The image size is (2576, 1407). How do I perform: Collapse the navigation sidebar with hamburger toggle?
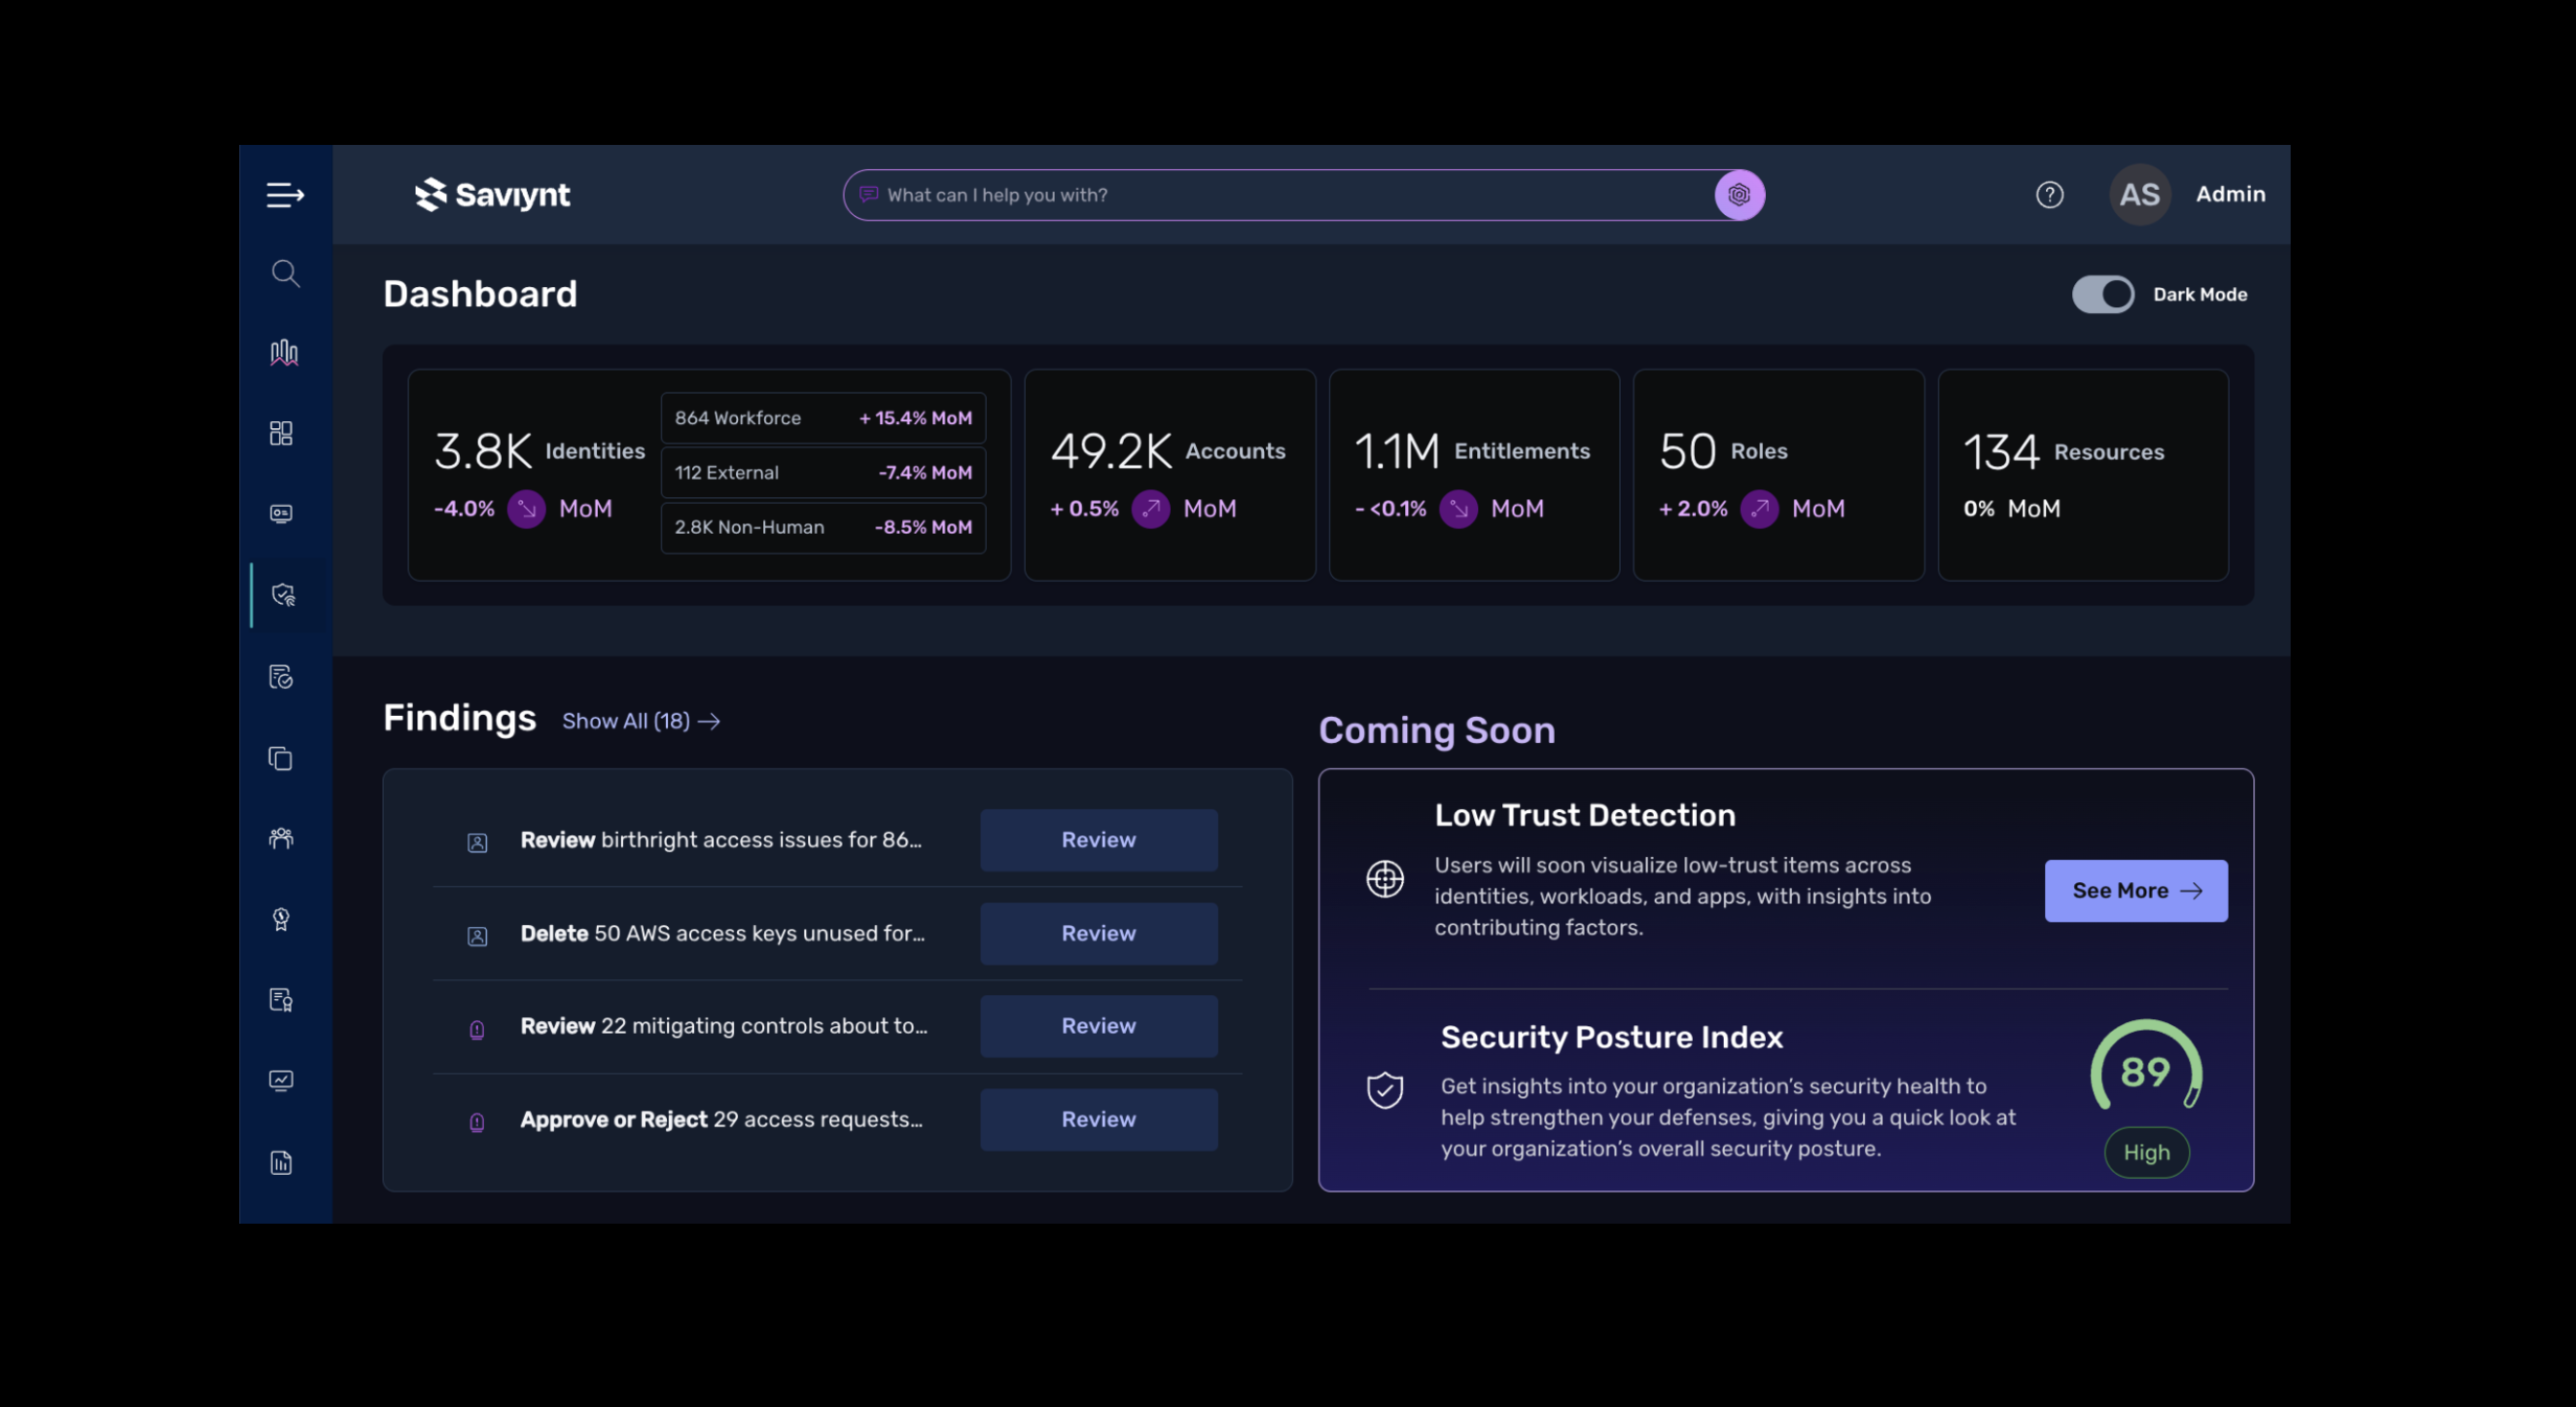coord(285,194)
